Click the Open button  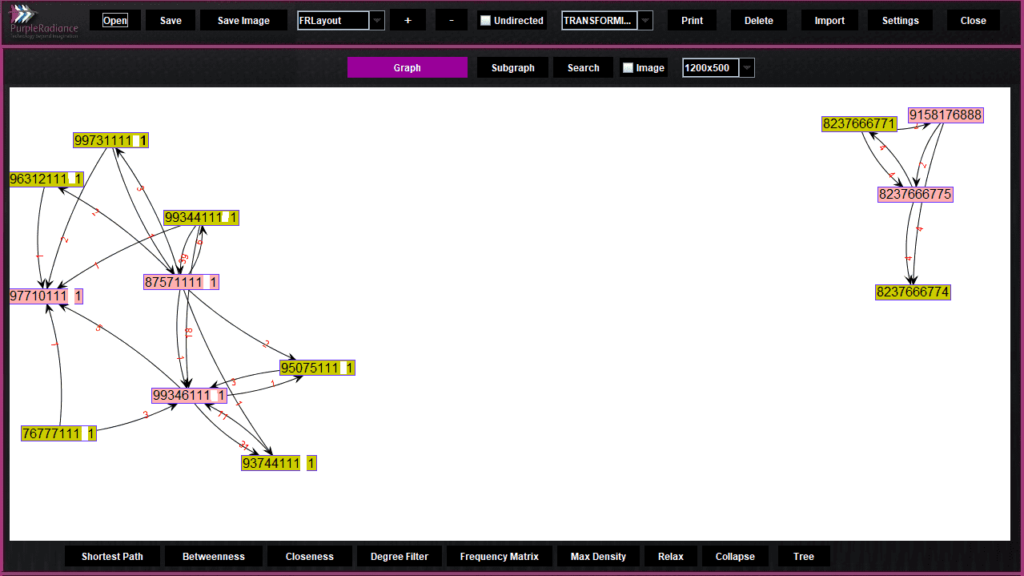[x=115, y=20]
